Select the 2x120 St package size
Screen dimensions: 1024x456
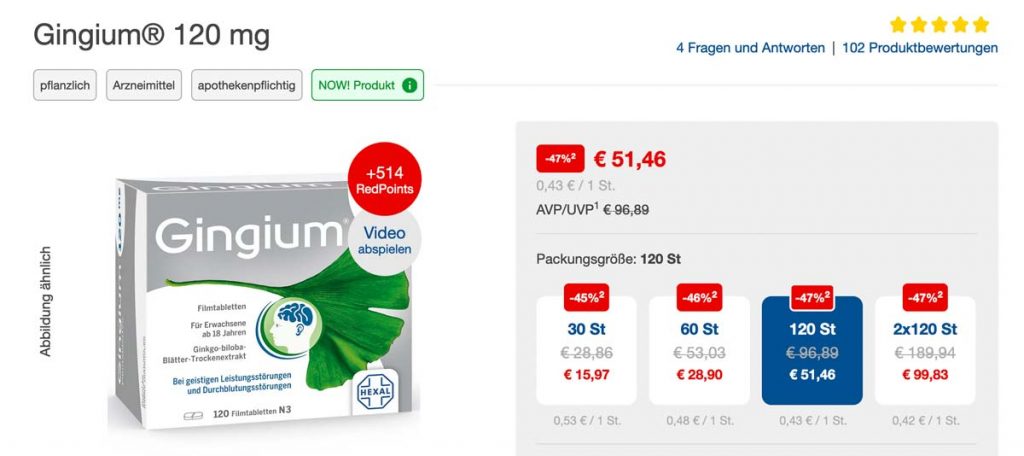point(925,350)
